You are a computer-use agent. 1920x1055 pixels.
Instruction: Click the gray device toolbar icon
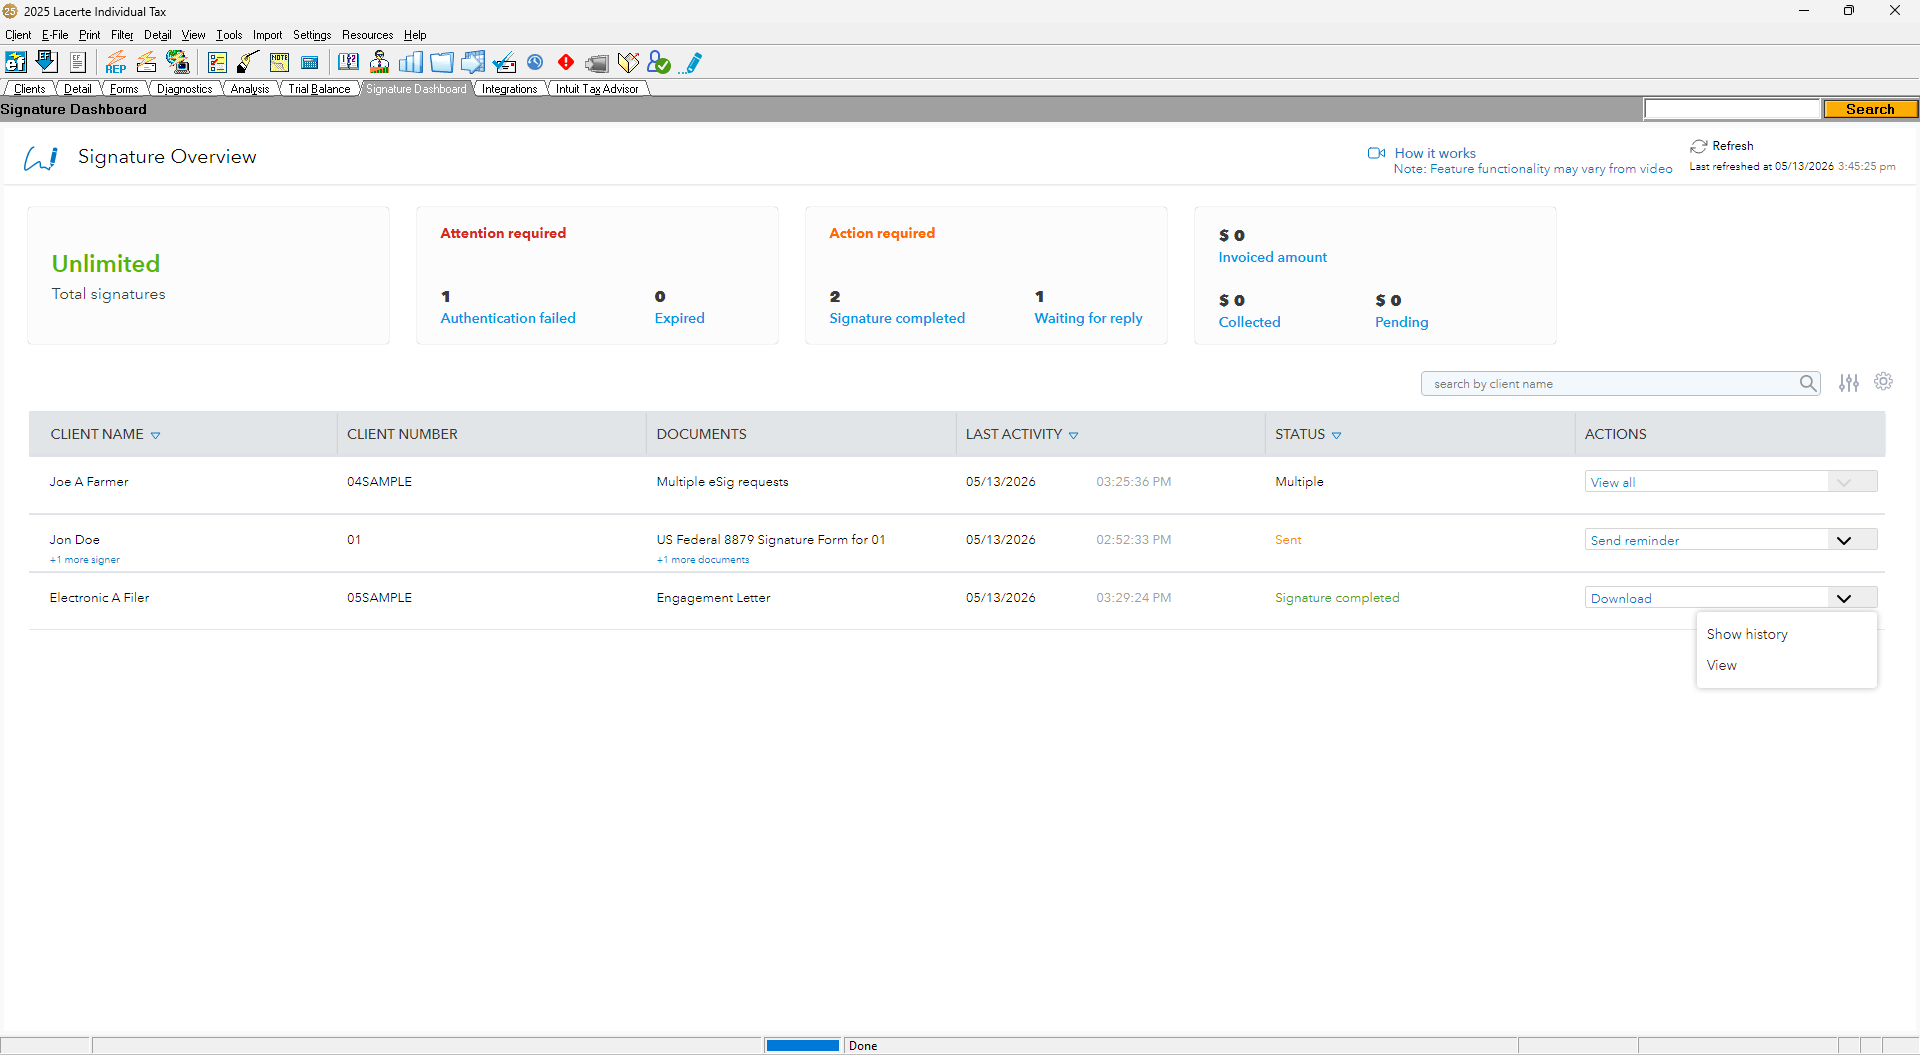(597, 63)
